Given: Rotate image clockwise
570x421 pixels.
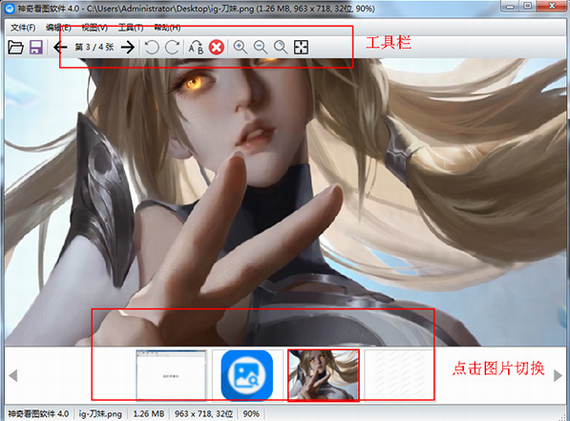Looking at the screenshot, I should pyautogui.click(x=172, y=47).
